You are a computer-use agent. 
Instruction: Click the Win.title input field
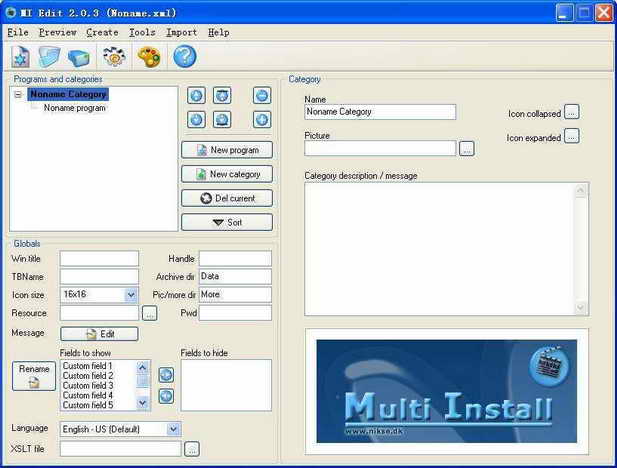tap(99, 259)
